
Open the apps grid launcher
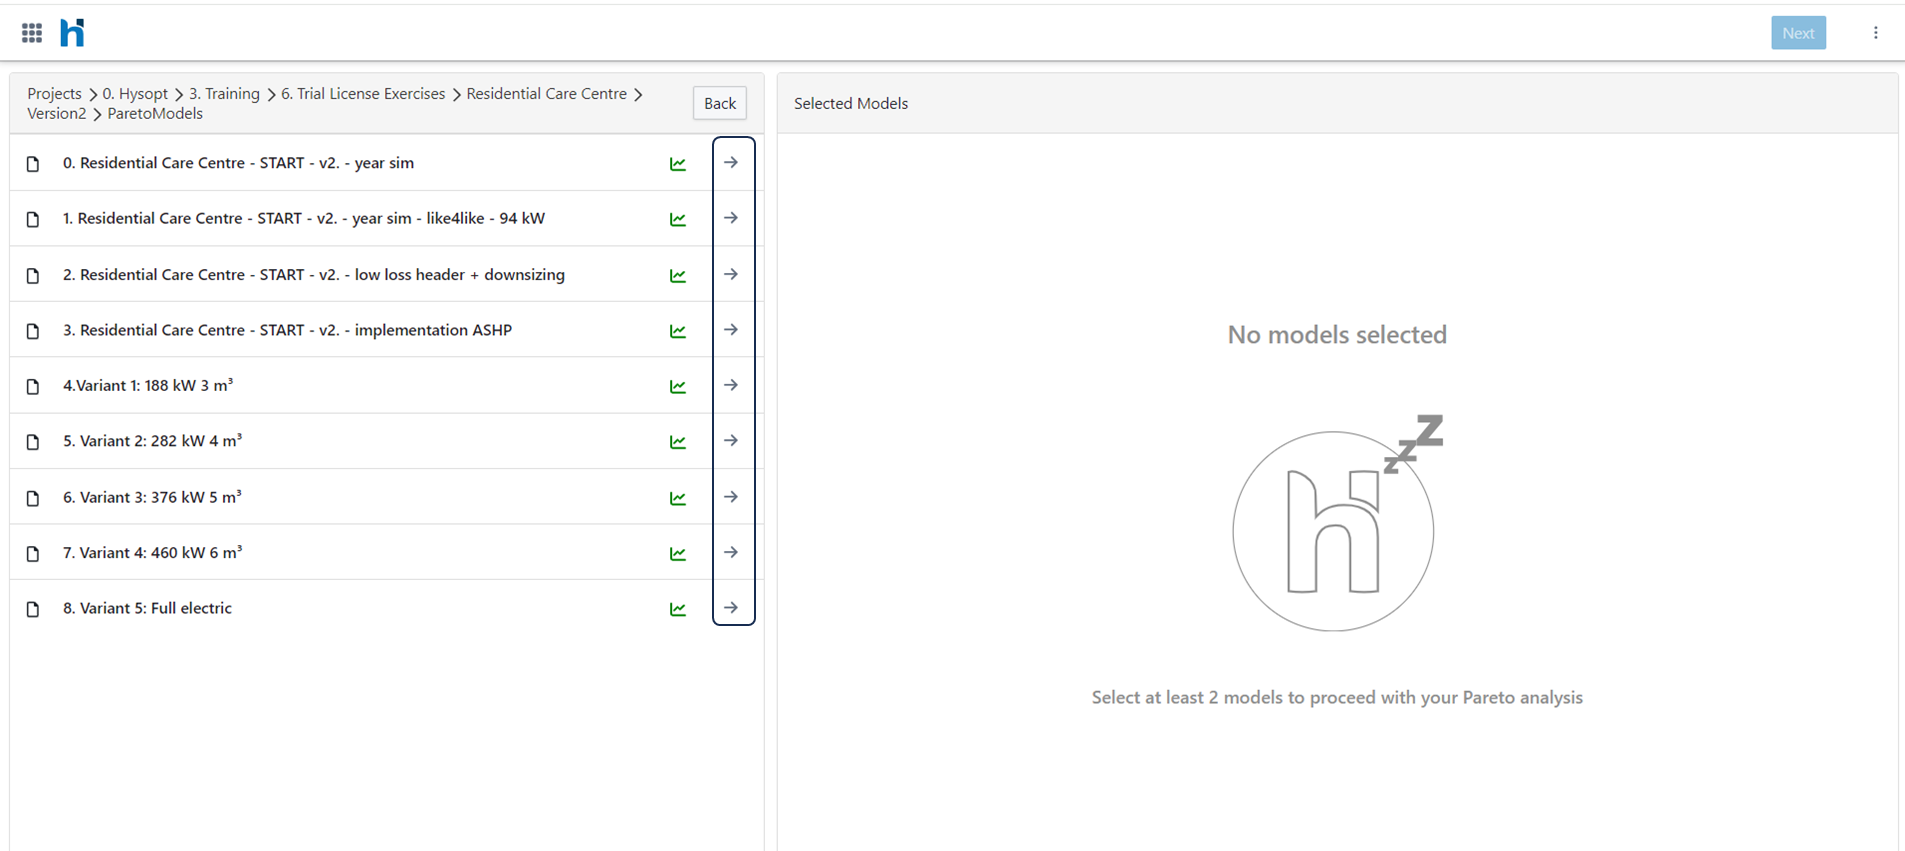coord(32,33)
